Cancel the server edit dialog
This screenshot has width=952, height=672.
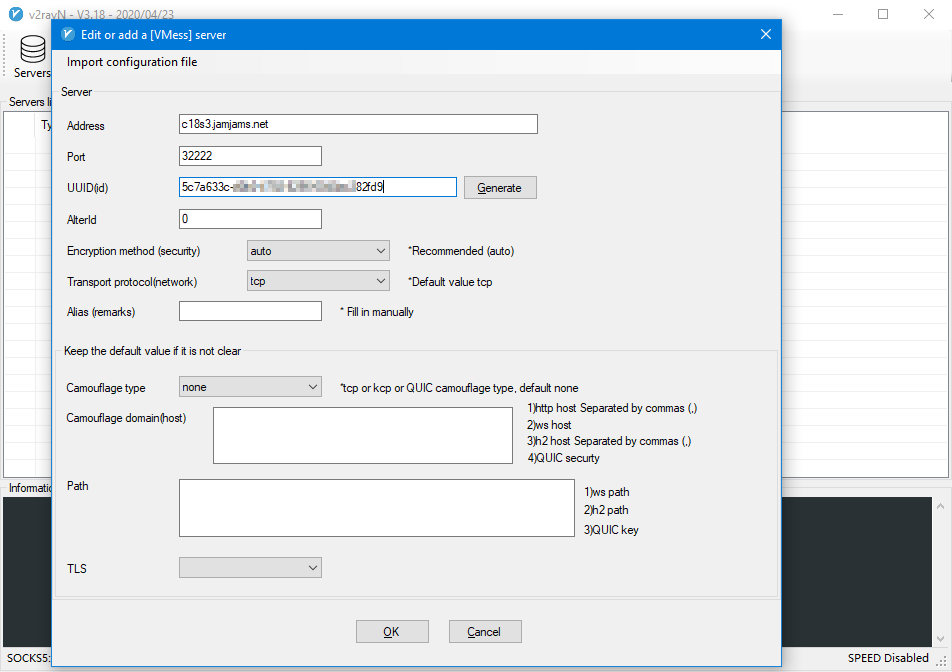pos(484,631)
